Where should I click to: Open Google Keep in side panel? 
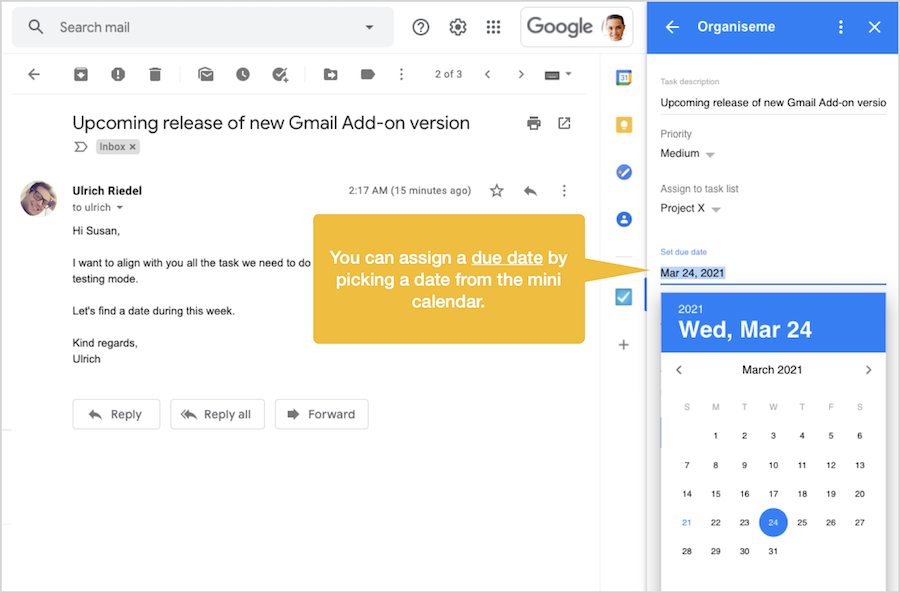click(624, 125)
